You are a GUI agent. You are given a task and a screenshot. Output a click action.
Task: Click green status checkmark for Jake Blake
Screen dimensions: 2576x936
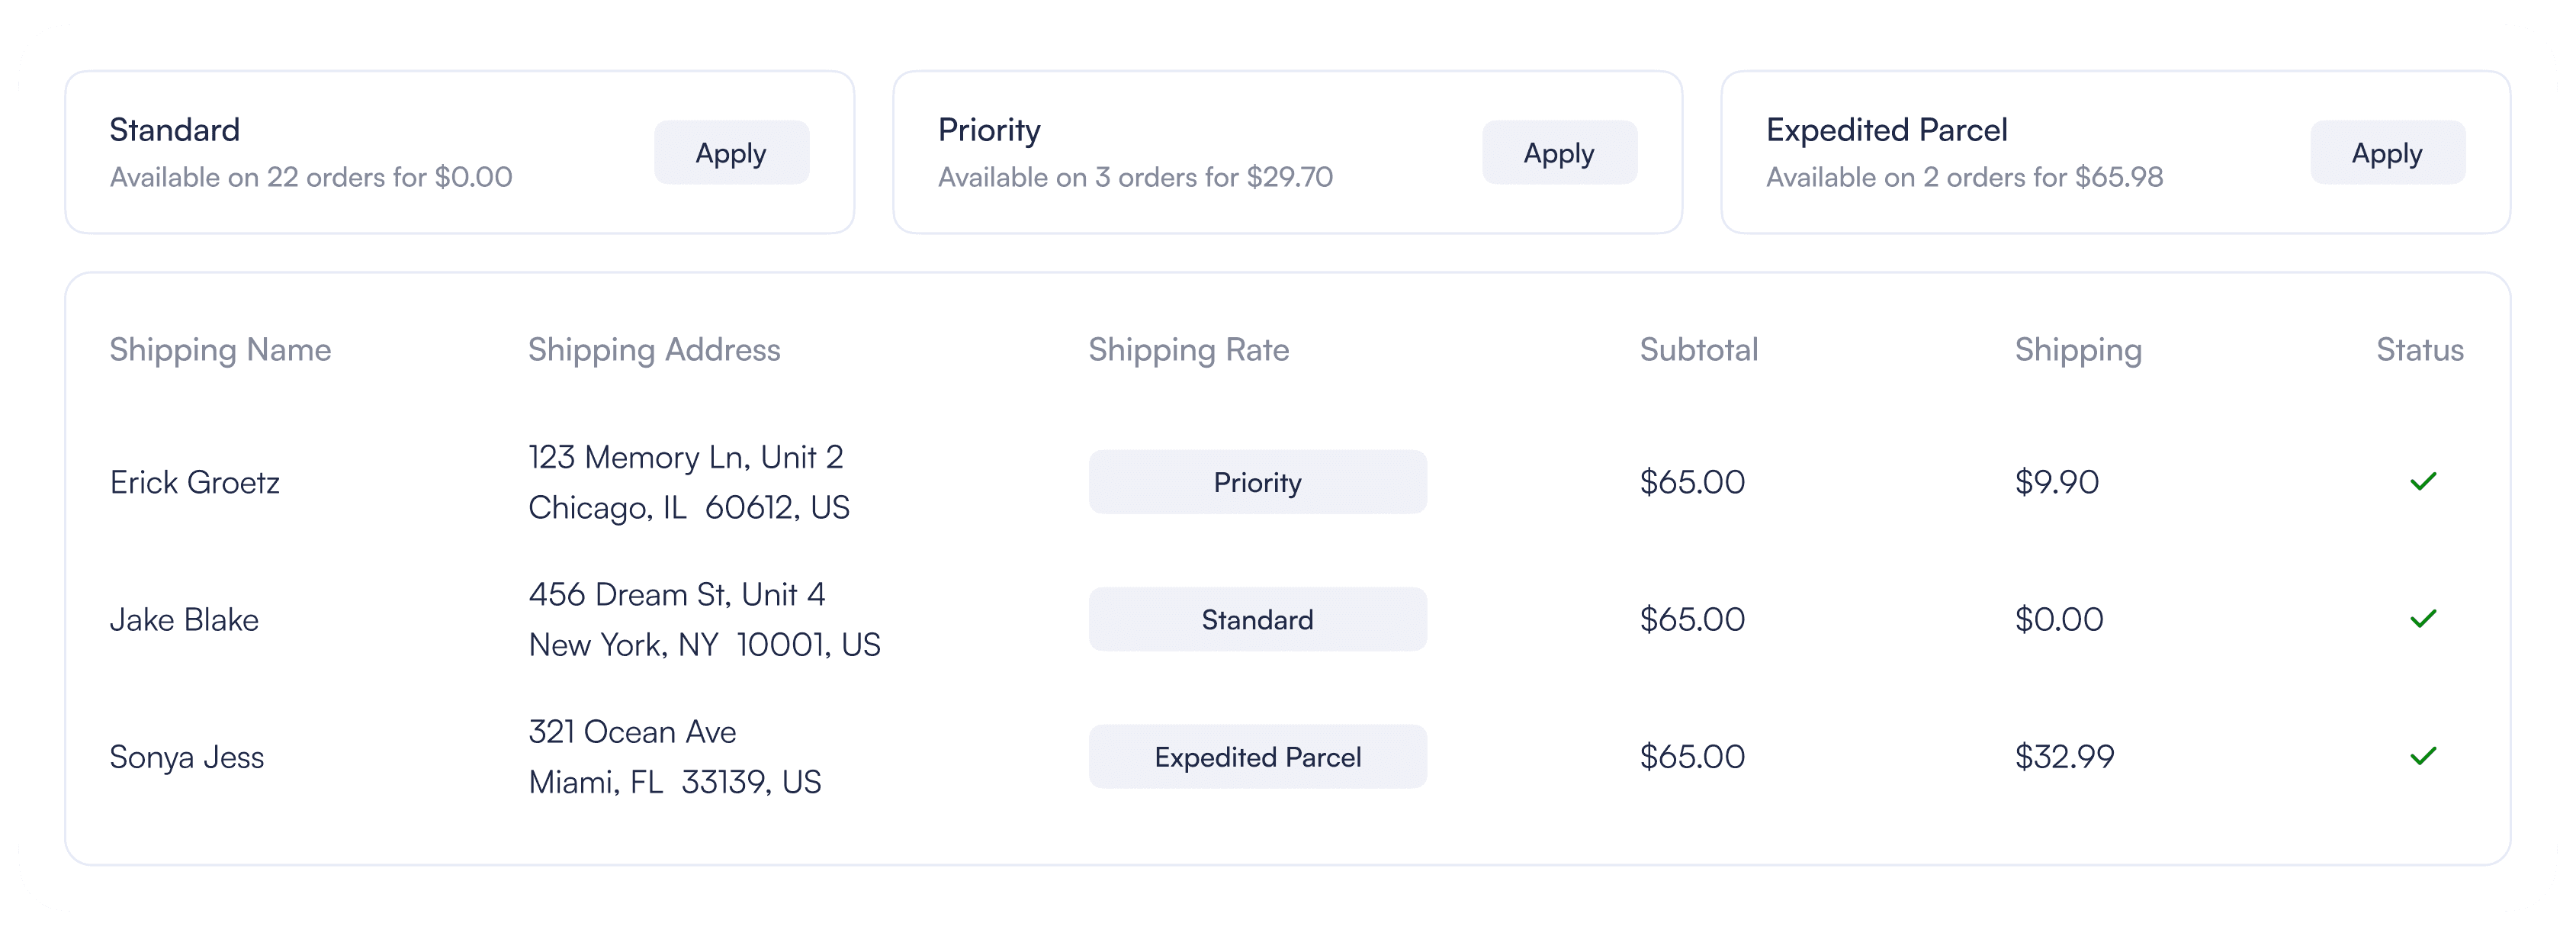[x=2422, y=619]
